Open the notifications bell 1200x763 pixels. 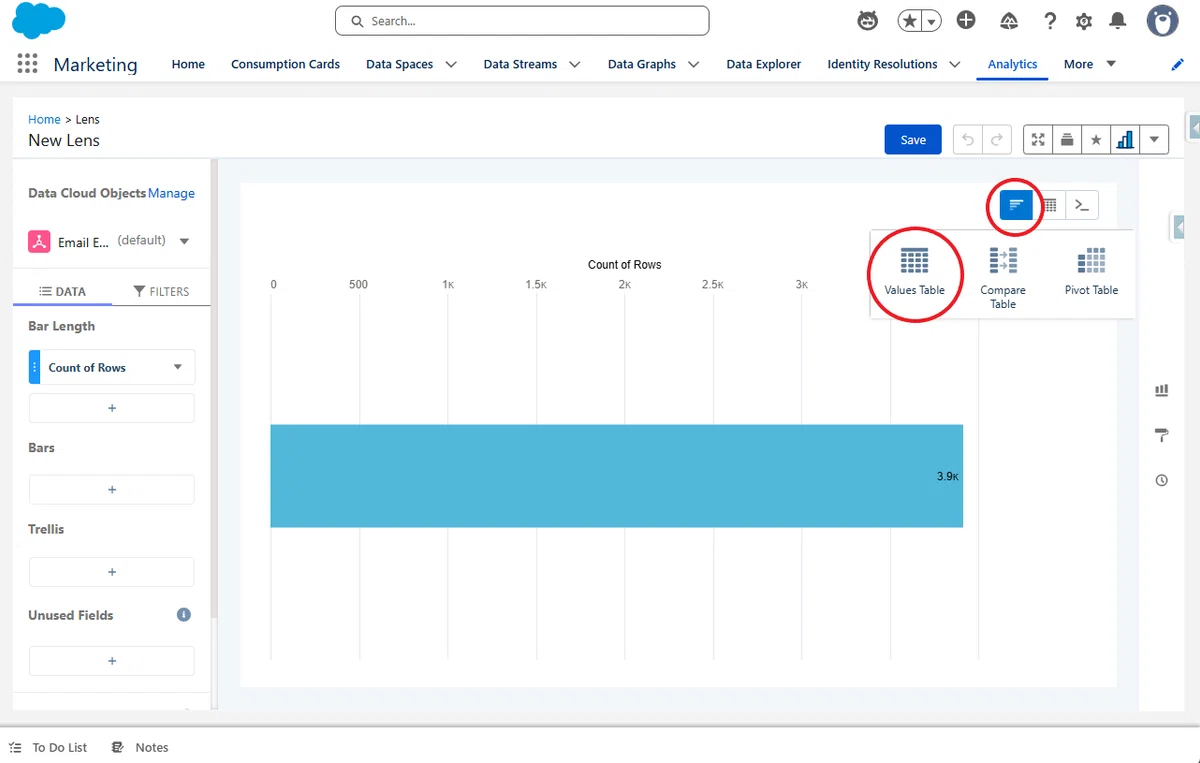1118,21
